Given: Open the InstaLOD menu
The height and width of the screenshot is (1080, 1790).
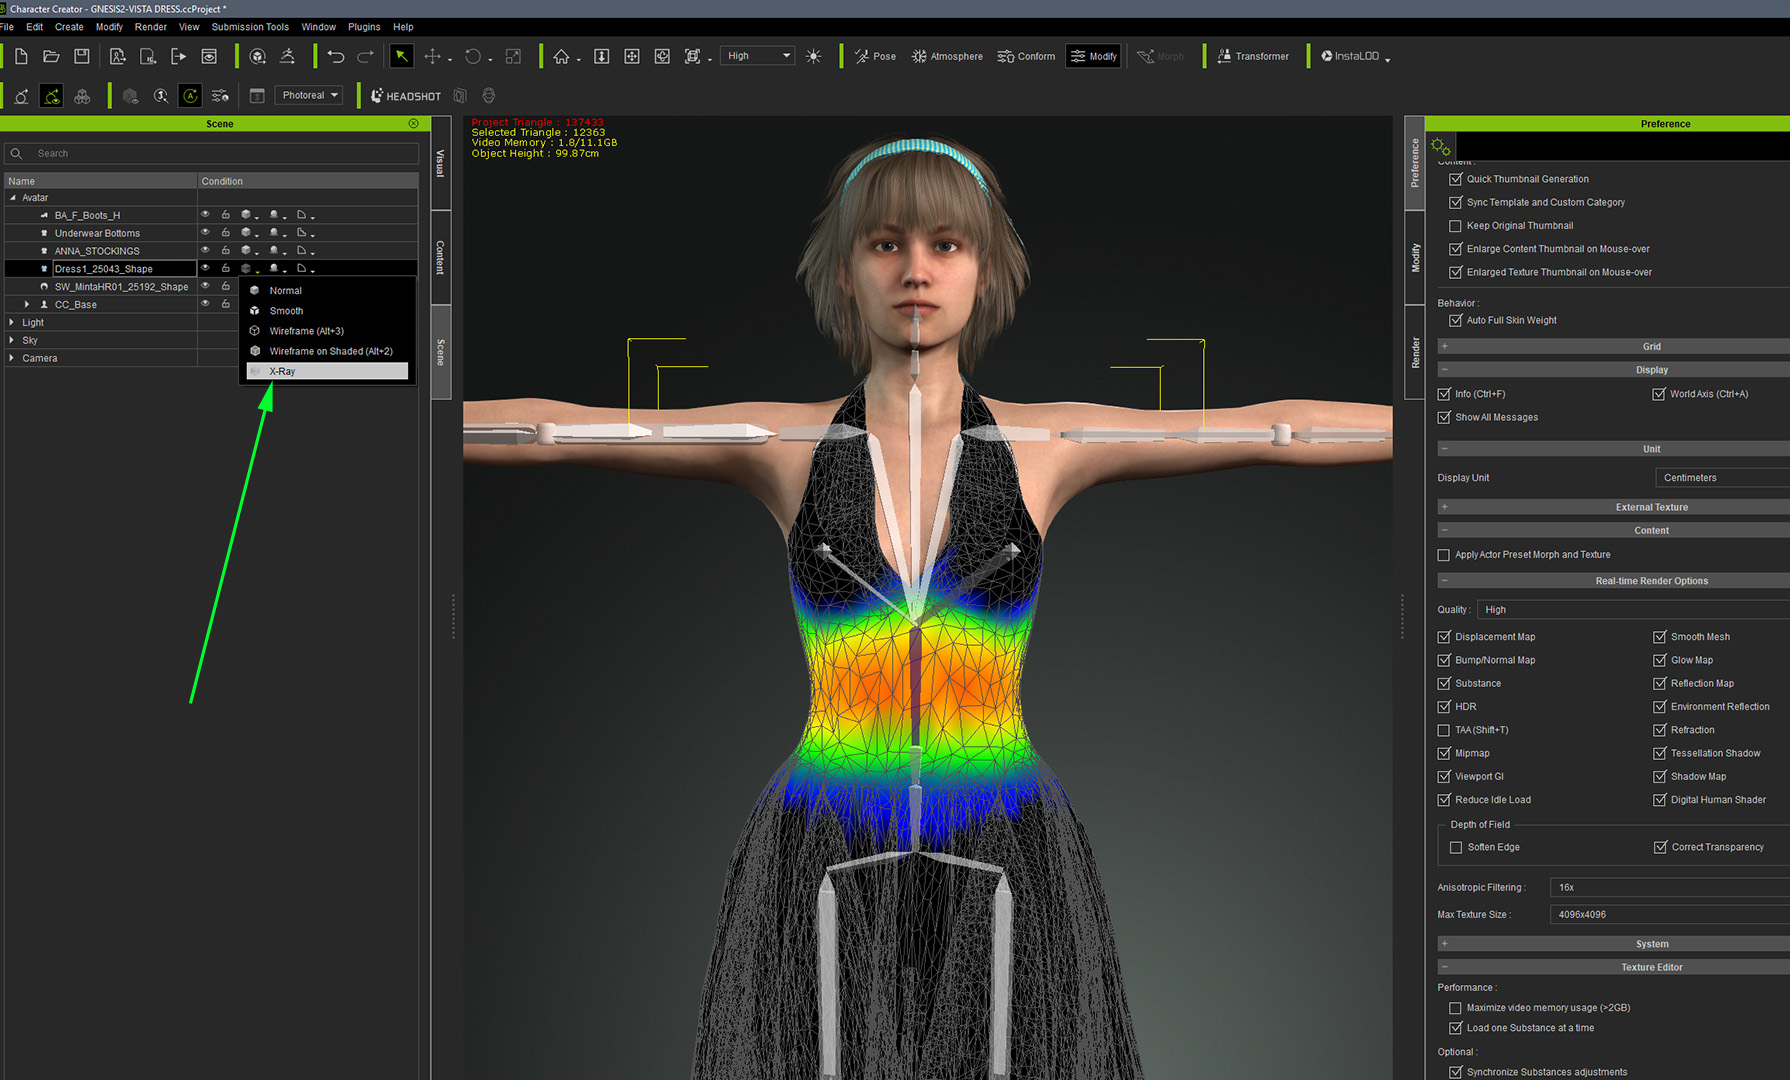Looking at the screenshot, I should click(x=1355, y=56).
